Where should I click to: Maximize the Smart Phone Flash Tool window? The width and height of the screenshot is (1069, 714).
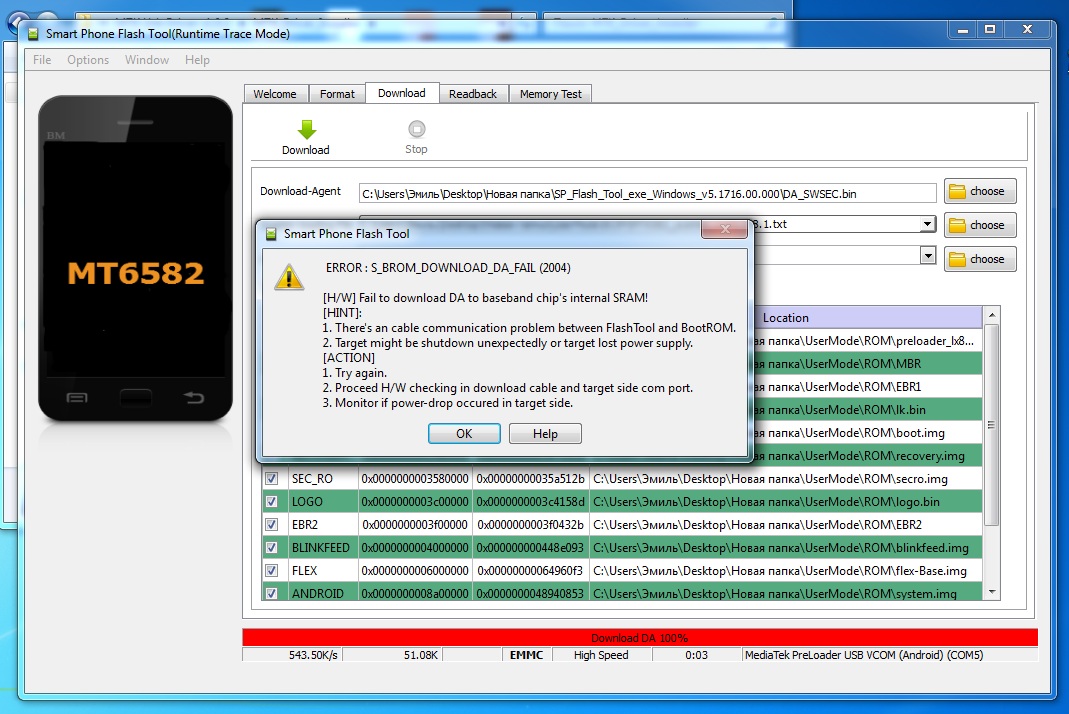pyautogui.click(x=990, y=29)
